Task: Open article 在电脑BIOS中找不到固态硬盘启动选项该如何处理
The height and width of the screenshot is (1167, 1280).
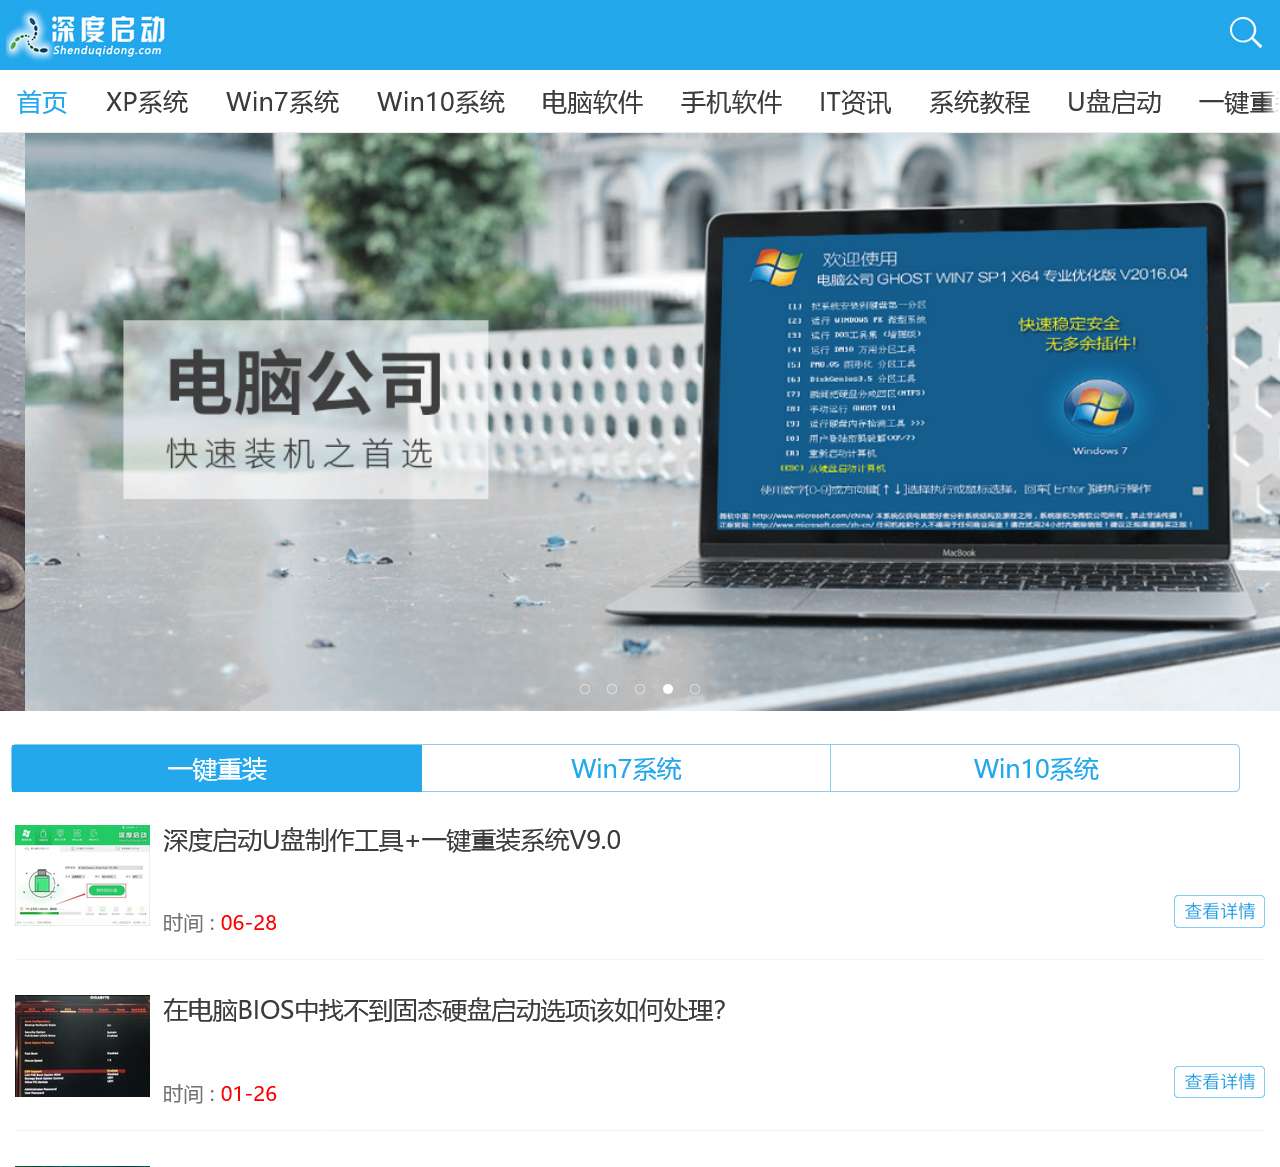Action: coord(444,1010)
